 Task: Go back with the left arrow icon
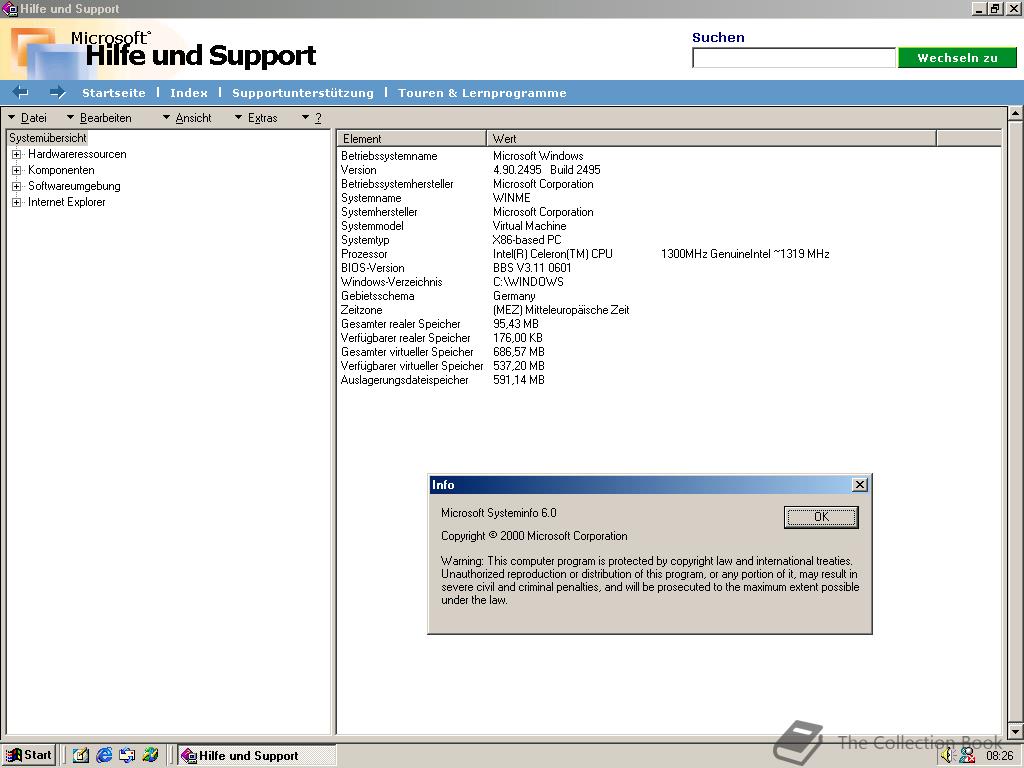[21, 92]
